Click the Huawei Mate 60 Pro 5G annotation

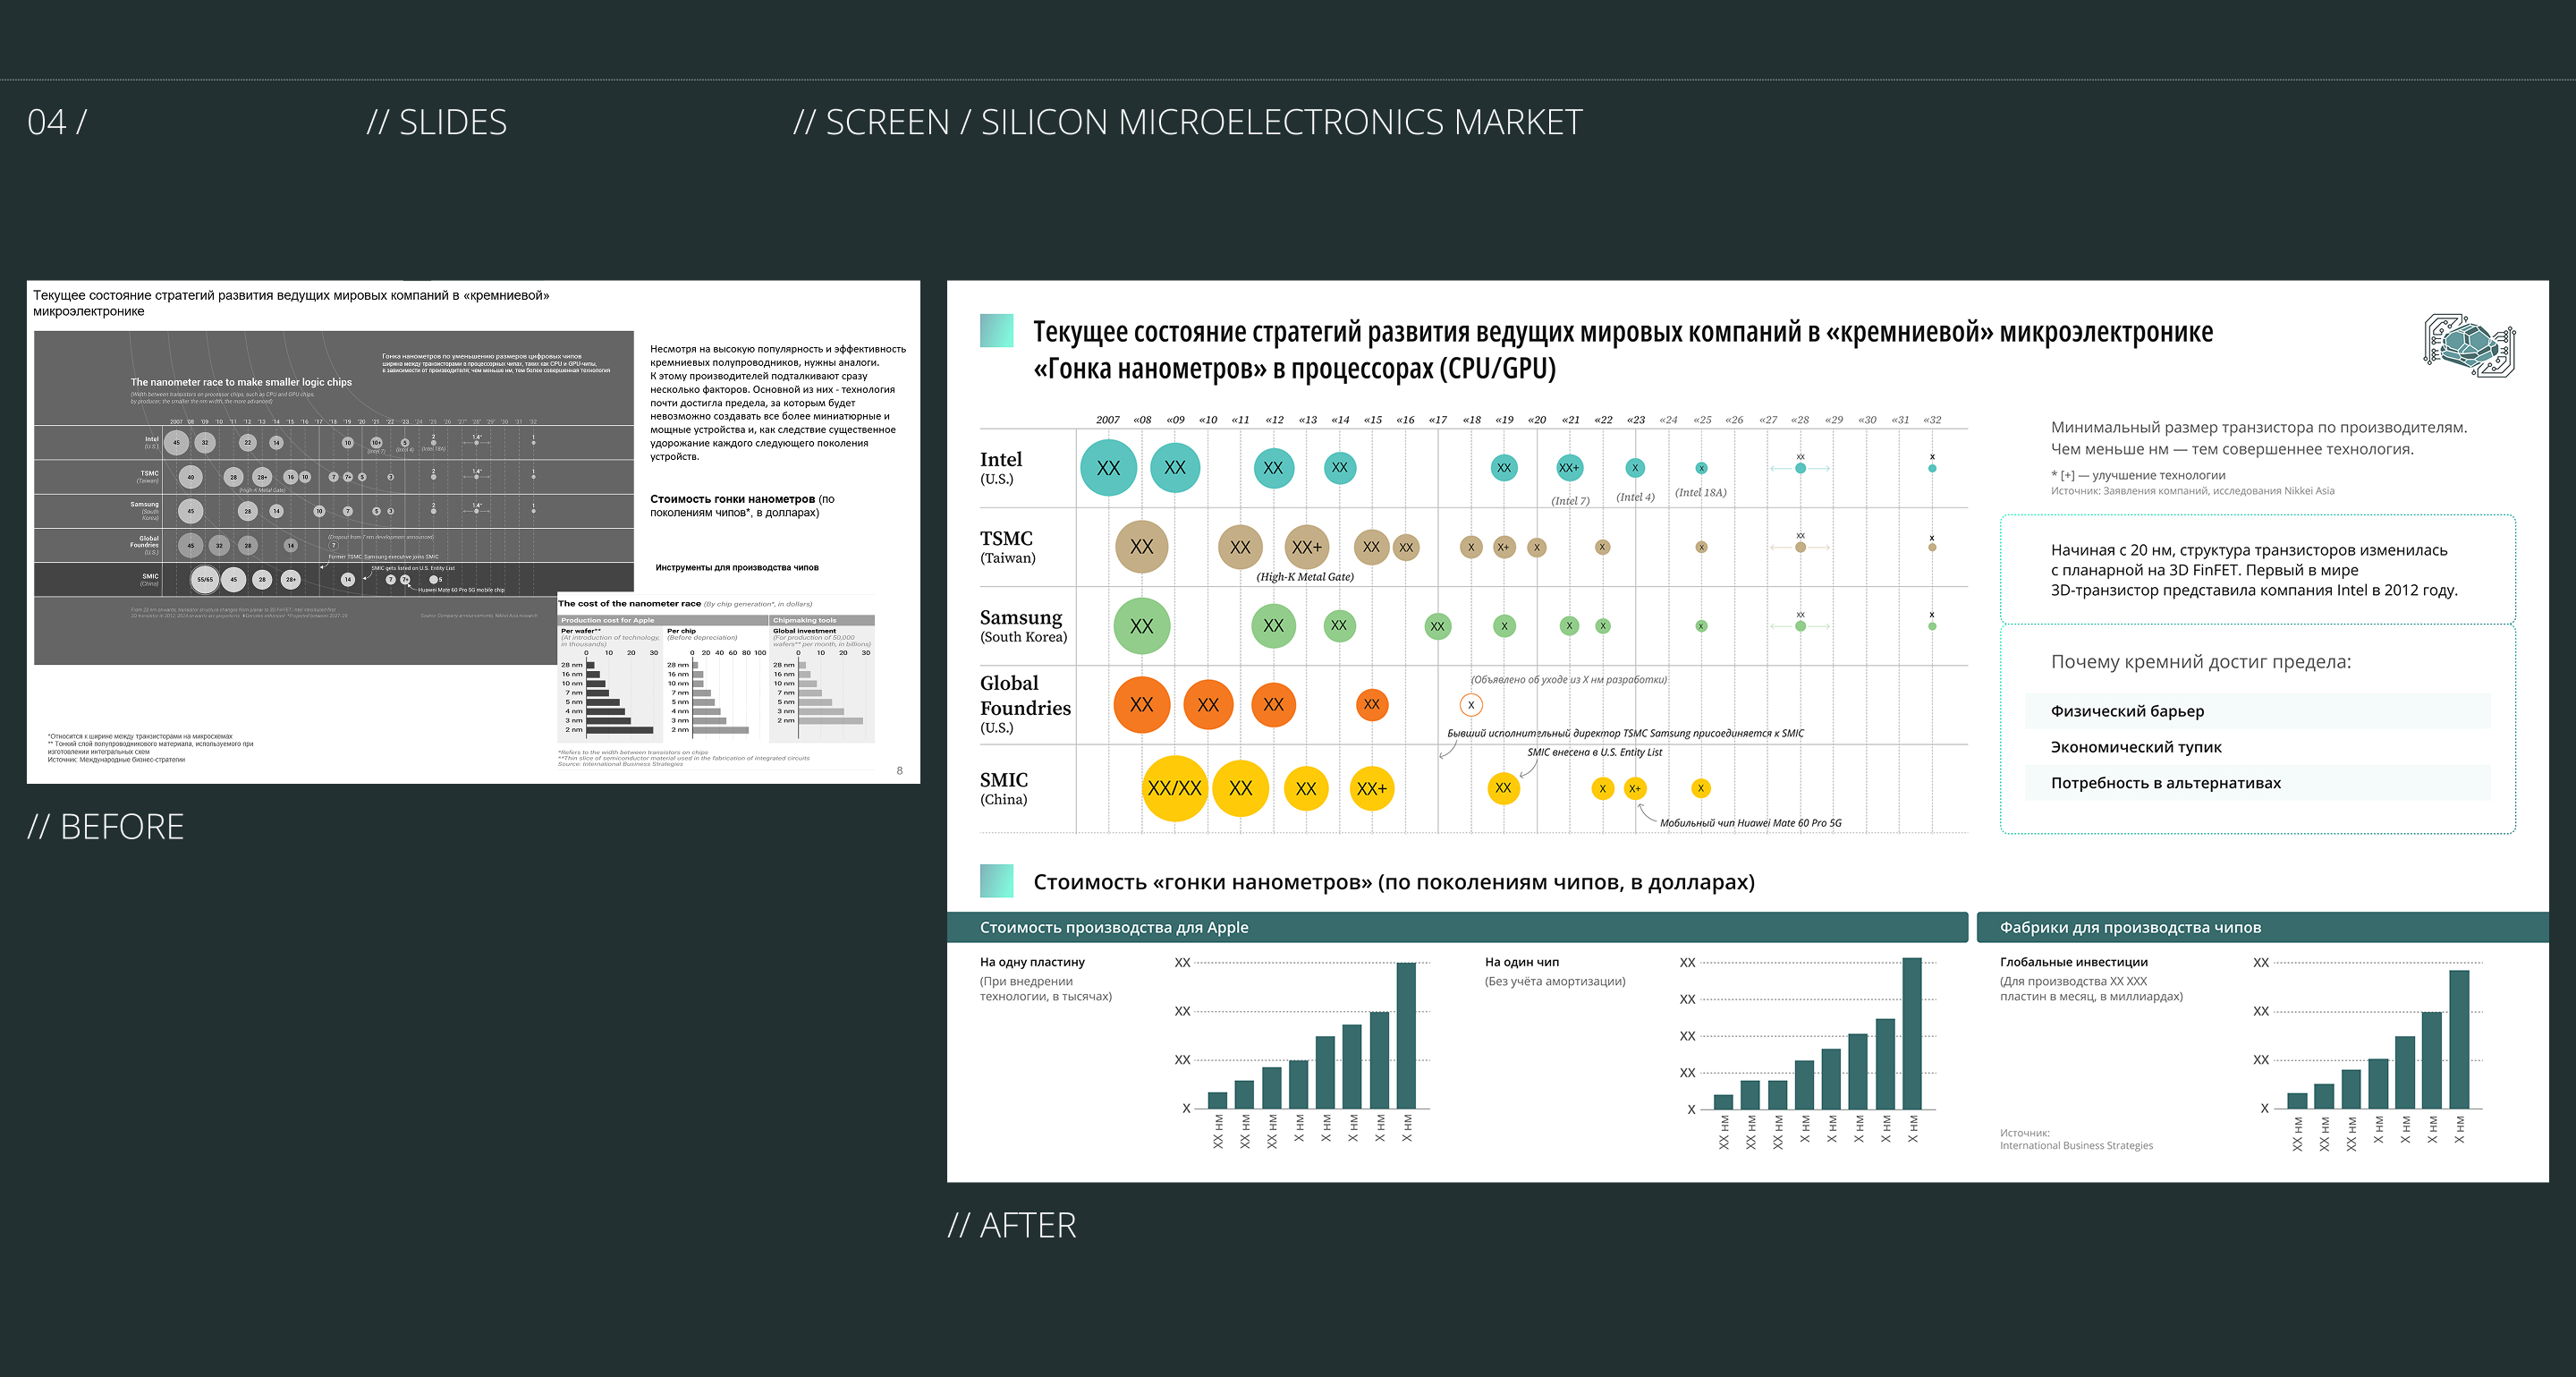coord(1750,823)
